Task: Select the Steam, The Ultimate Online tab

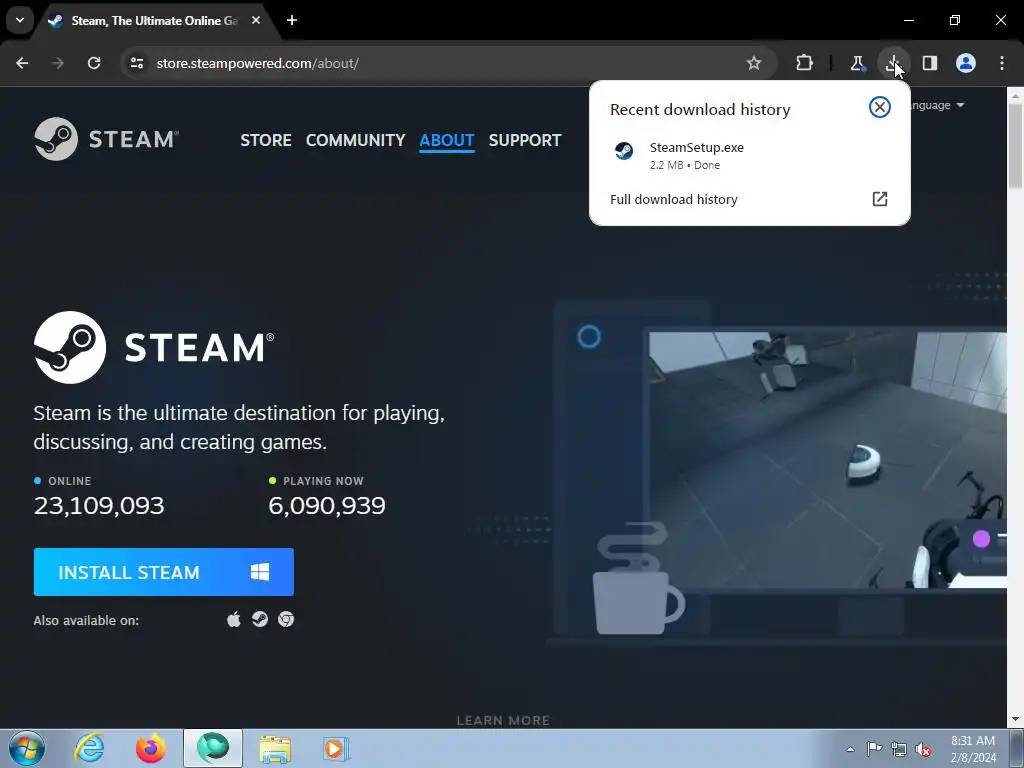Action: click(155, 21)
